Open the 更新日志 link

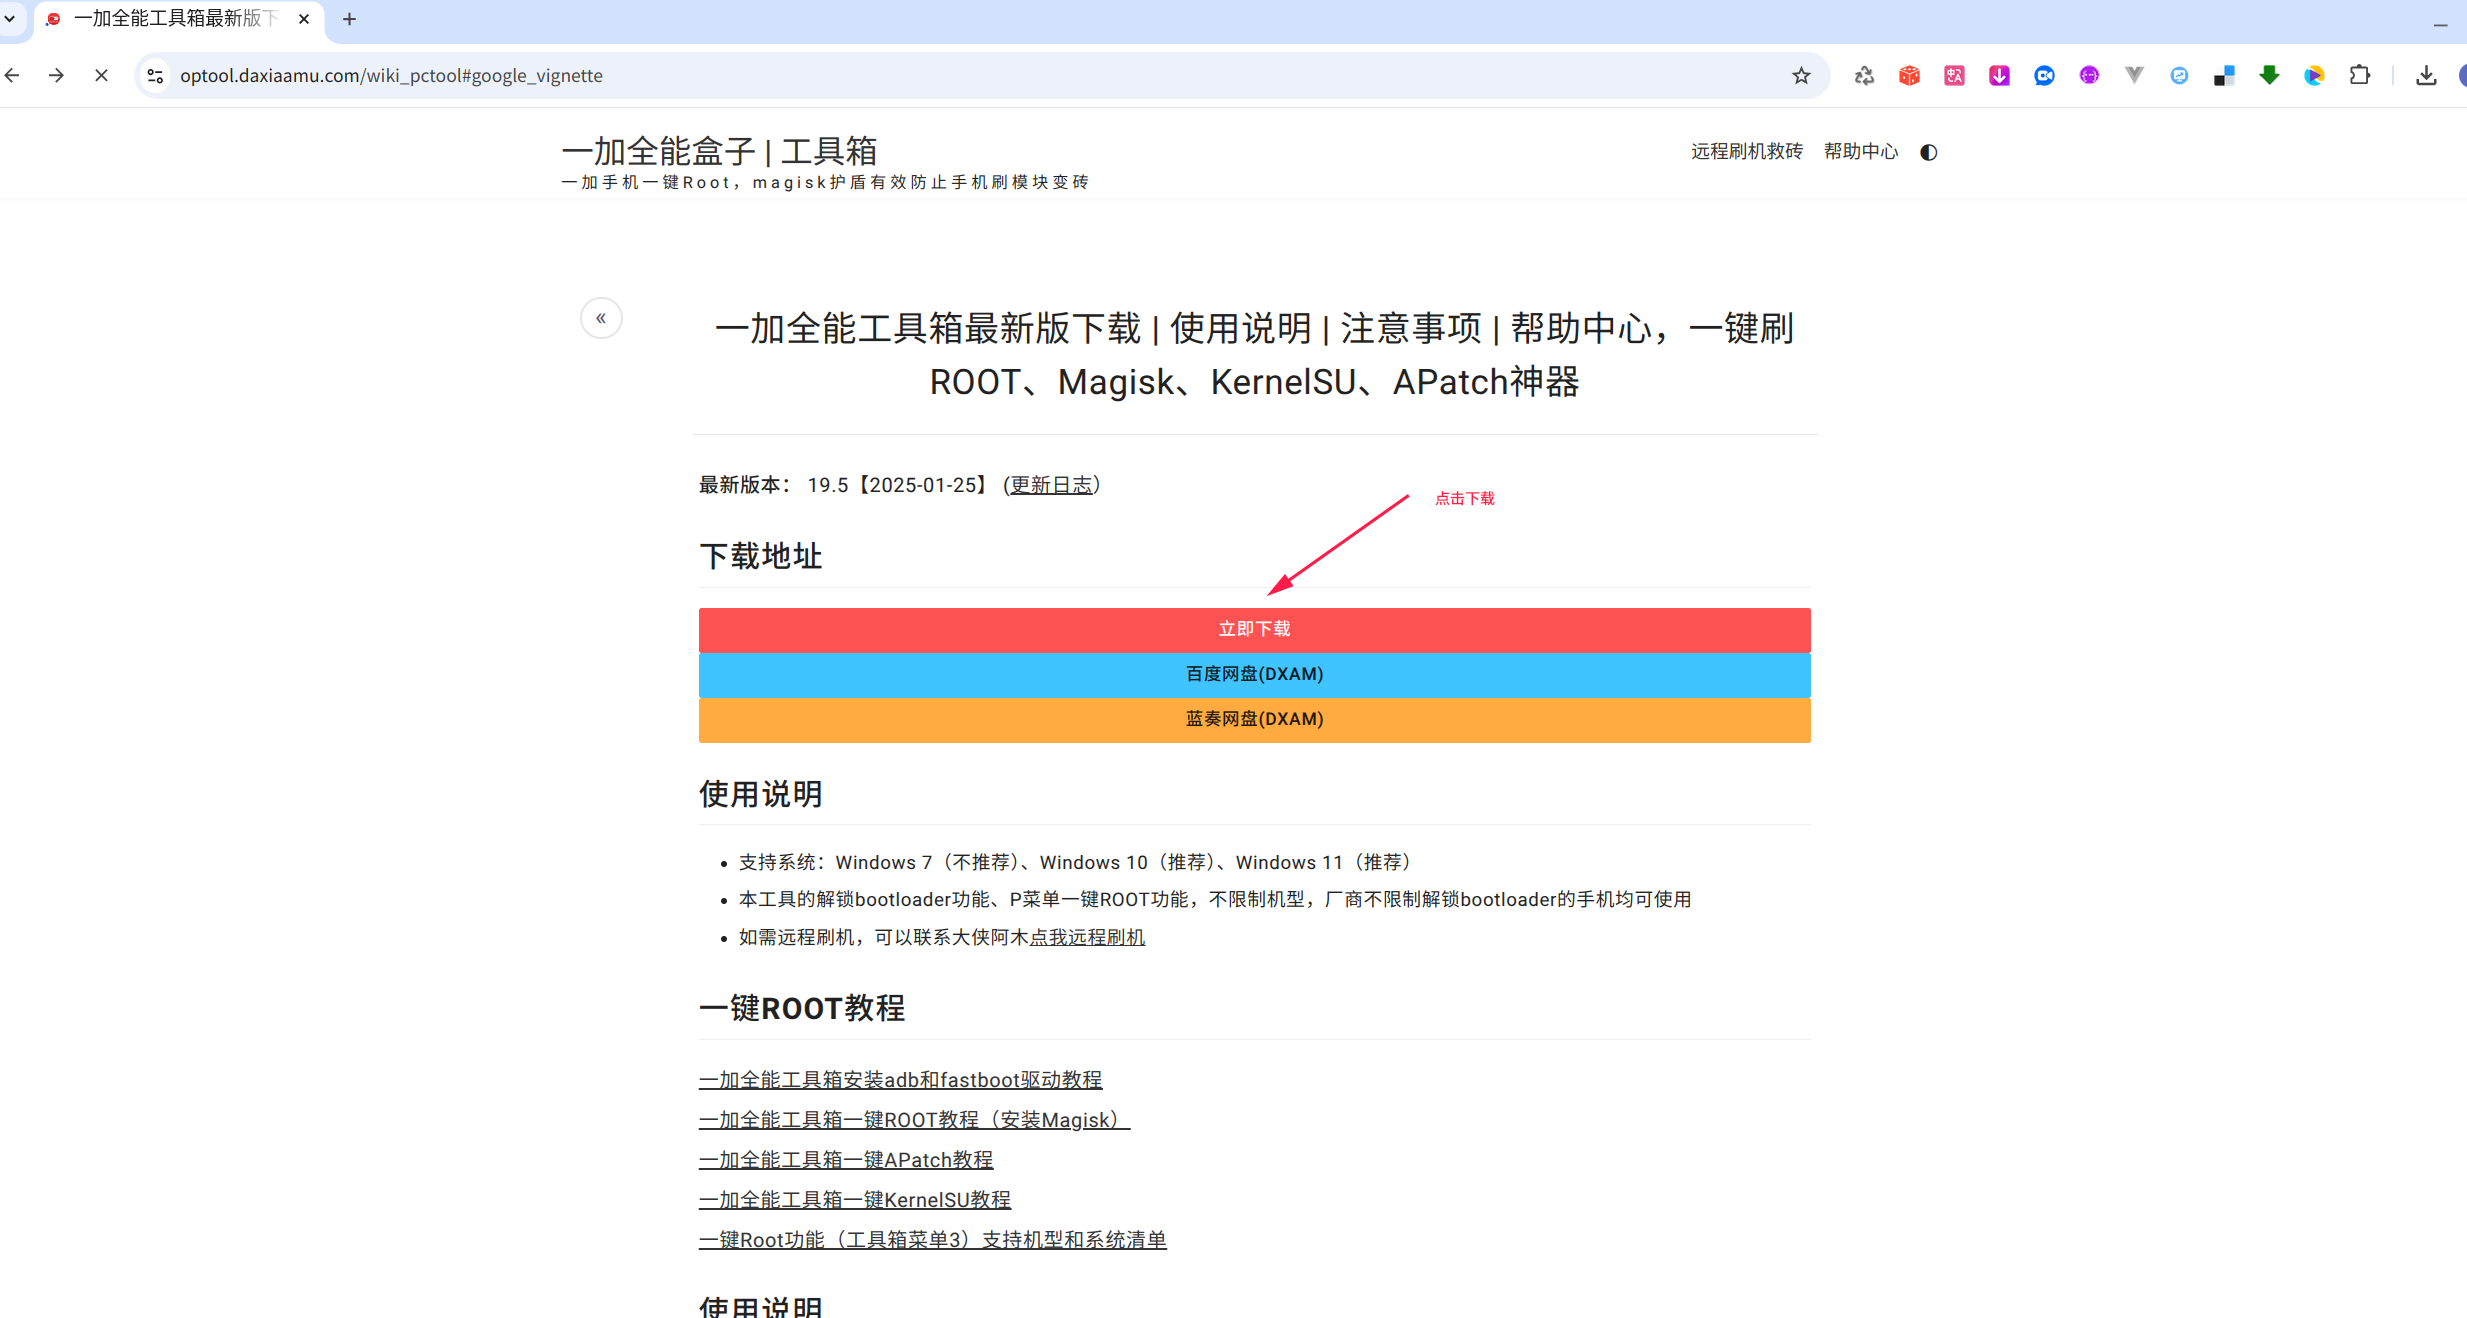tap(1051, 485)
